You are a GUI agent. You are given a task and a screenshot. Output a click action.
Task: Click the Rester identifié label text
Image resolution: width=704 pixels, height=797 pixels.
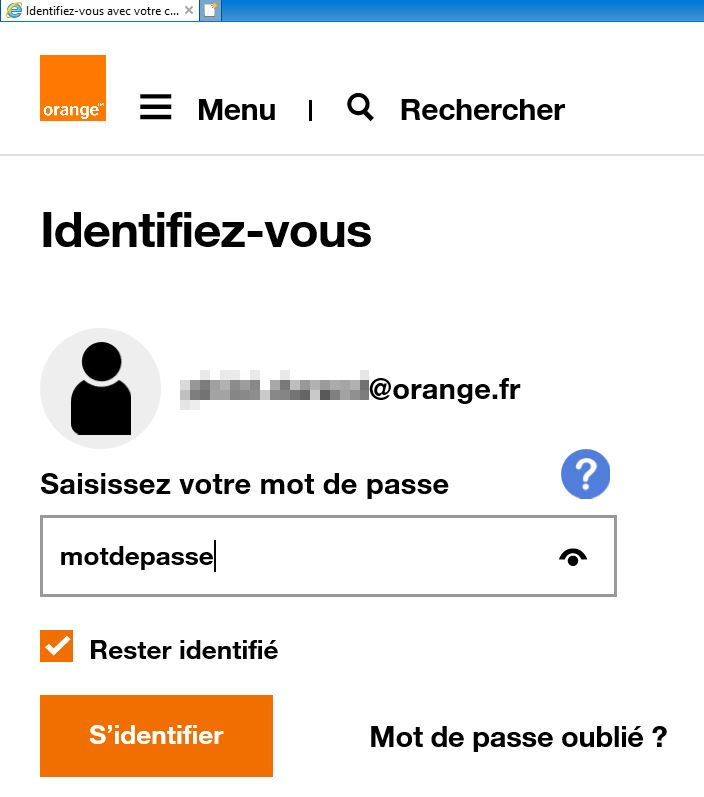tap(184, 650)
